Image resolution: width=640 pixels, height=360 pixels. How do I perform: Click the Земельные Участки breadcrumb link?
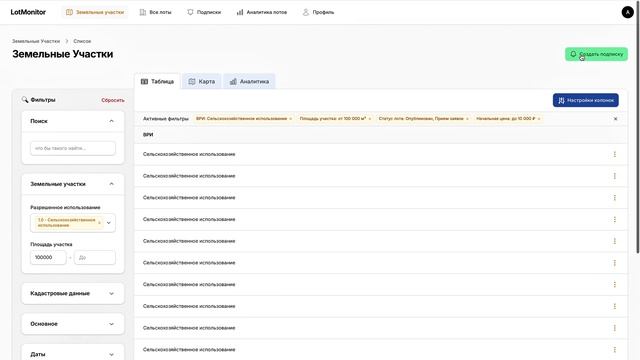pos(36,41)
